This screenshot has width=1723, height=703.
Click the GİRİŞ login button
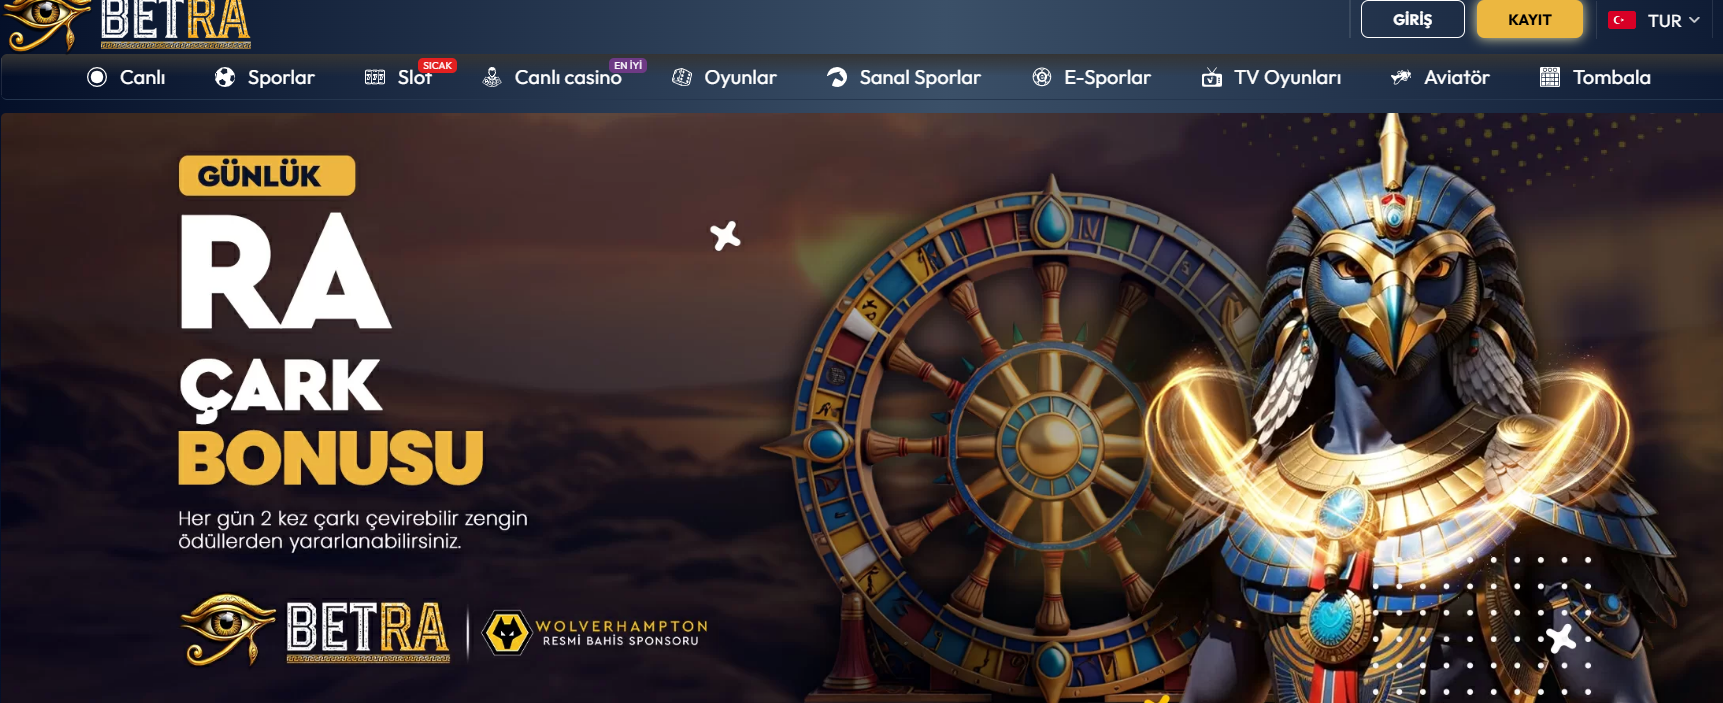(1413, 19)
